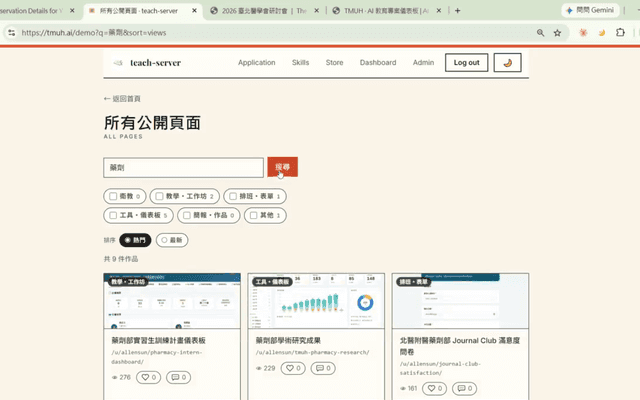
Task: Toggle the 簡報・作品 category checkbox
Action: point(187,215)
